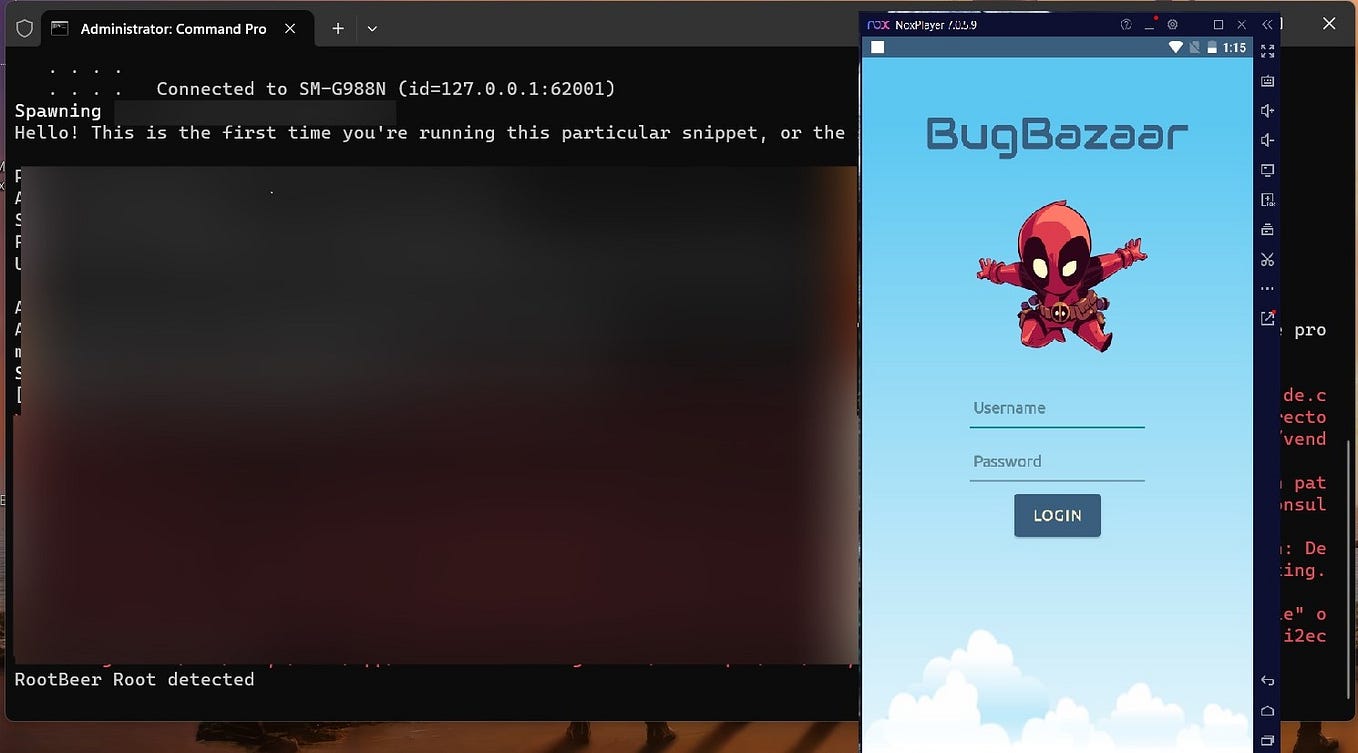Open a new terminal tab with the plus
This screenshot has height=753, width=1358.
[337, 29]
